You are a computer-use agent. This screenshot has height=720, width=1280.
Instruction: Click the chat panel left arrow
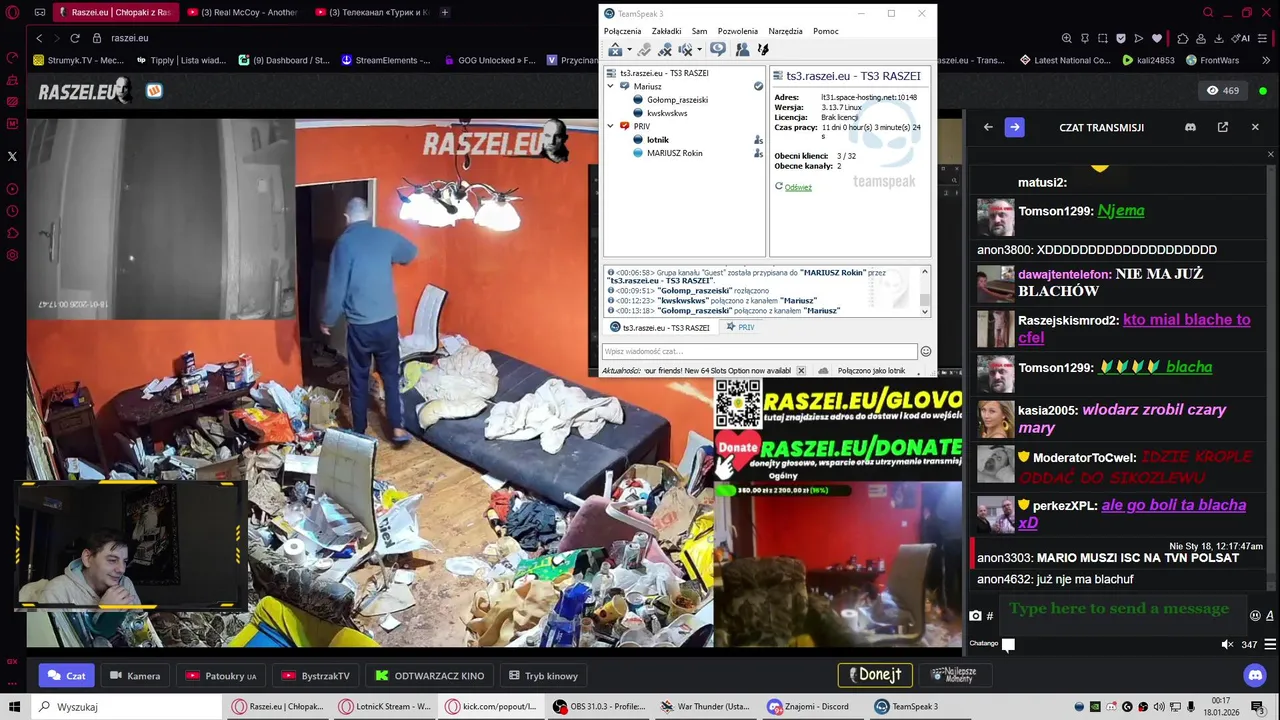(988, 127)
